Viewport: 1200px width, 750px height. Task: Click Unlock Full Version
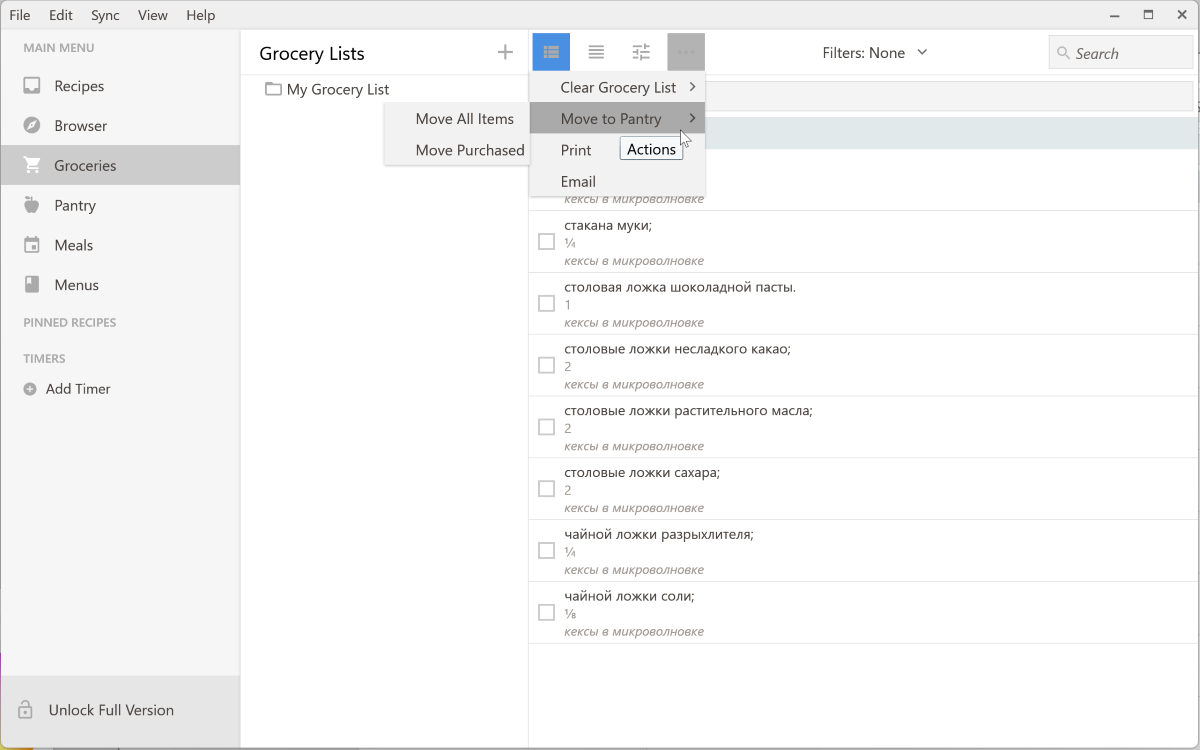111,710
